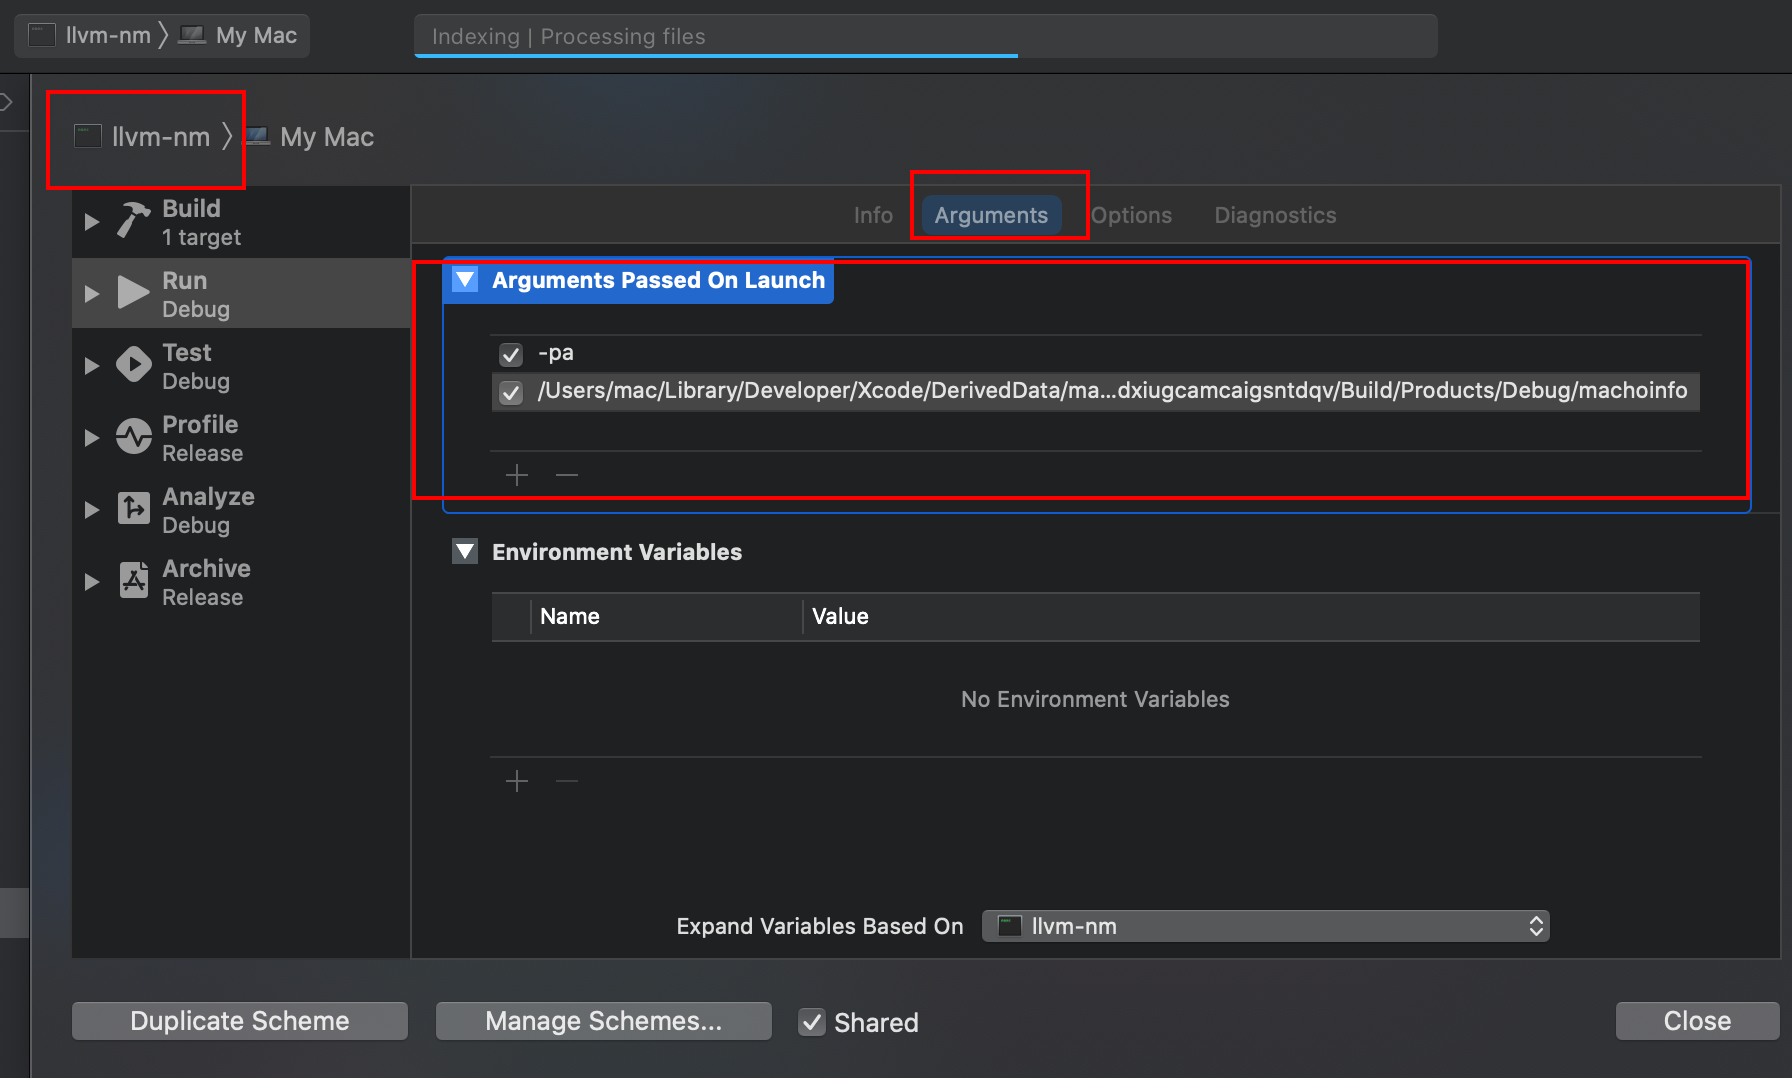Click the Run play icon
This screenshot has width=1792, height=1078.
point(133,293)
